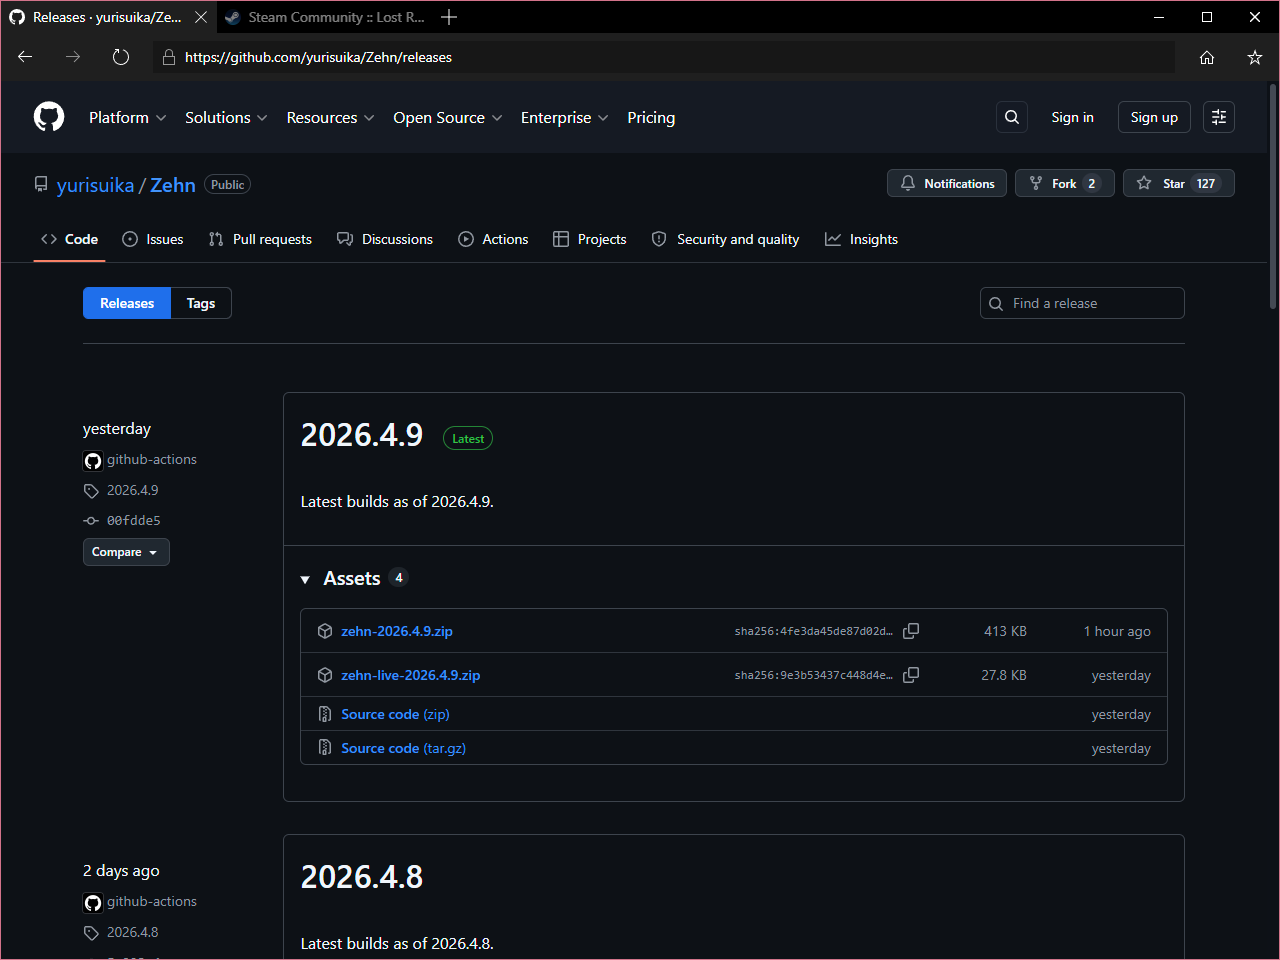The width and height of the screenshot is (1280, 960).
Task: Fork the Zehn repository
Action: click(1065, 183)
